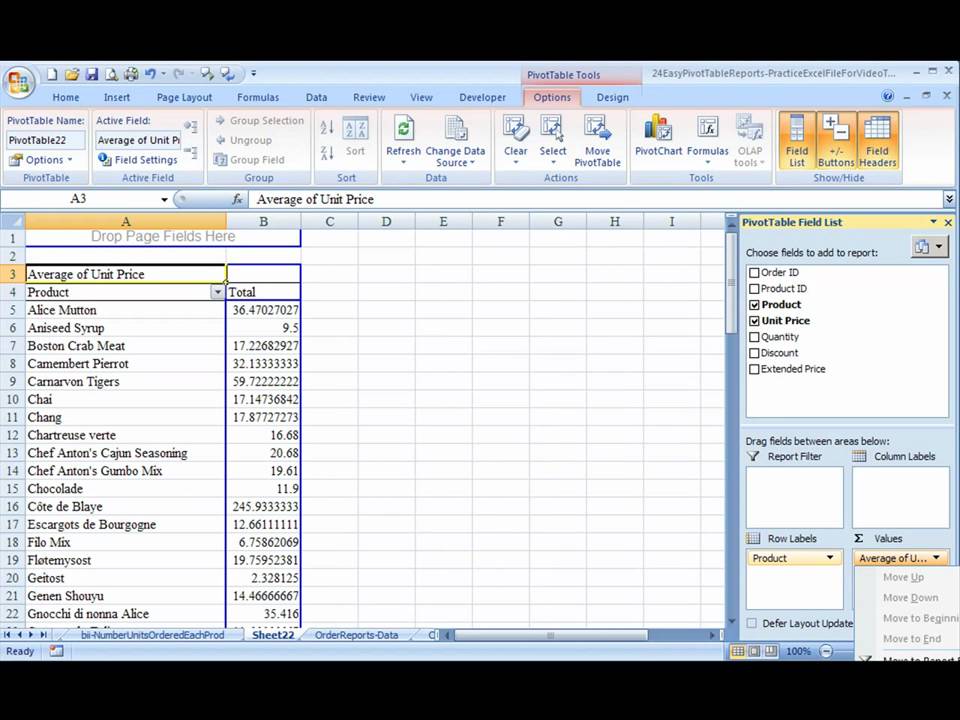This screenshot has width=960, height=720.
Task: Click the fx insert function icon
Action: [238, 199]
